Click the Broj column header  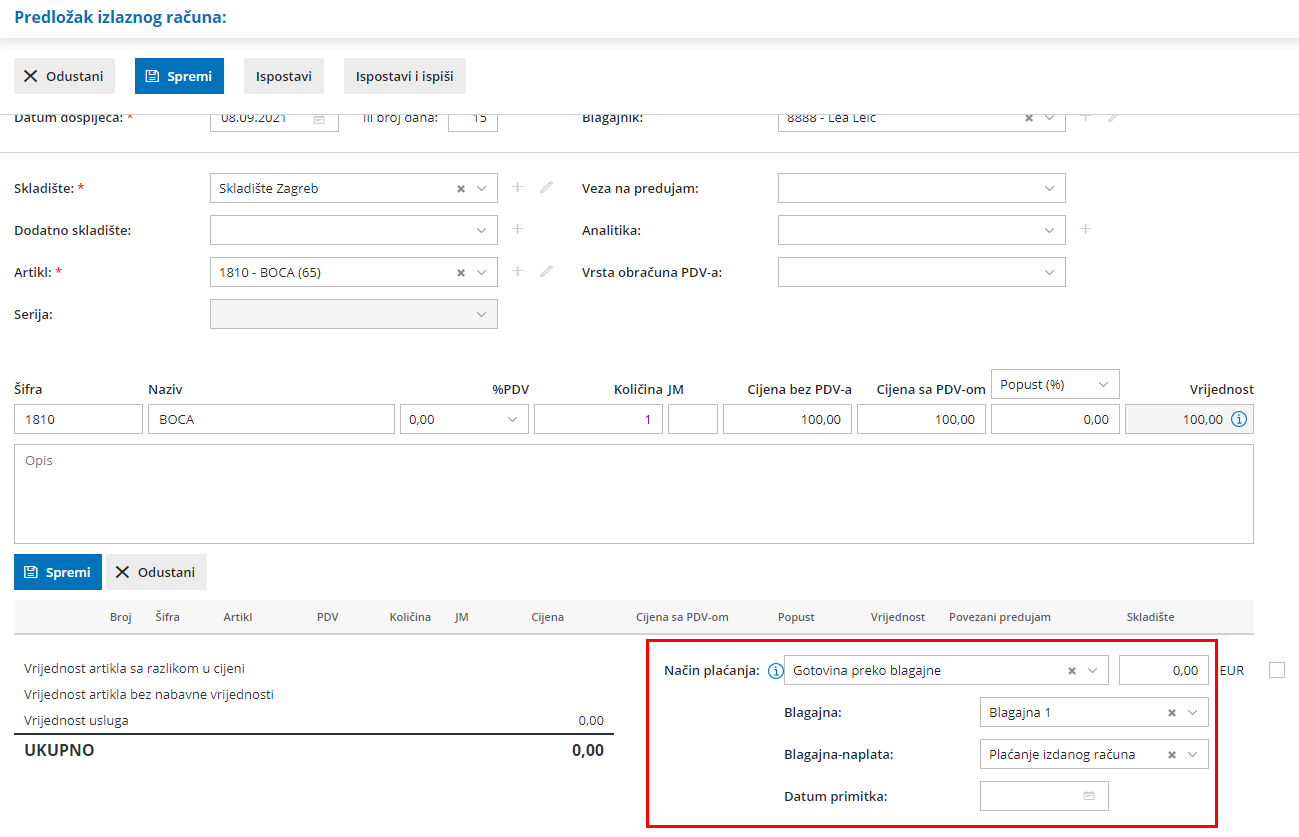[121, 617]
